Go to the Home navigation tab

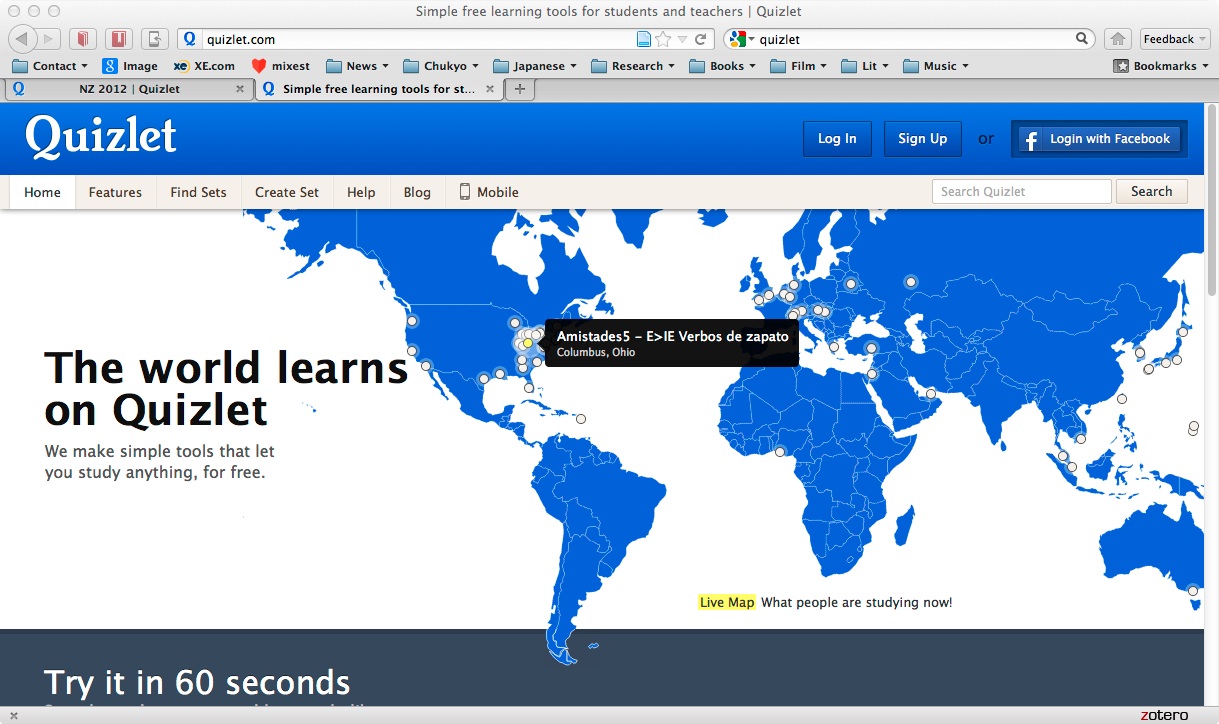(42, 192)
